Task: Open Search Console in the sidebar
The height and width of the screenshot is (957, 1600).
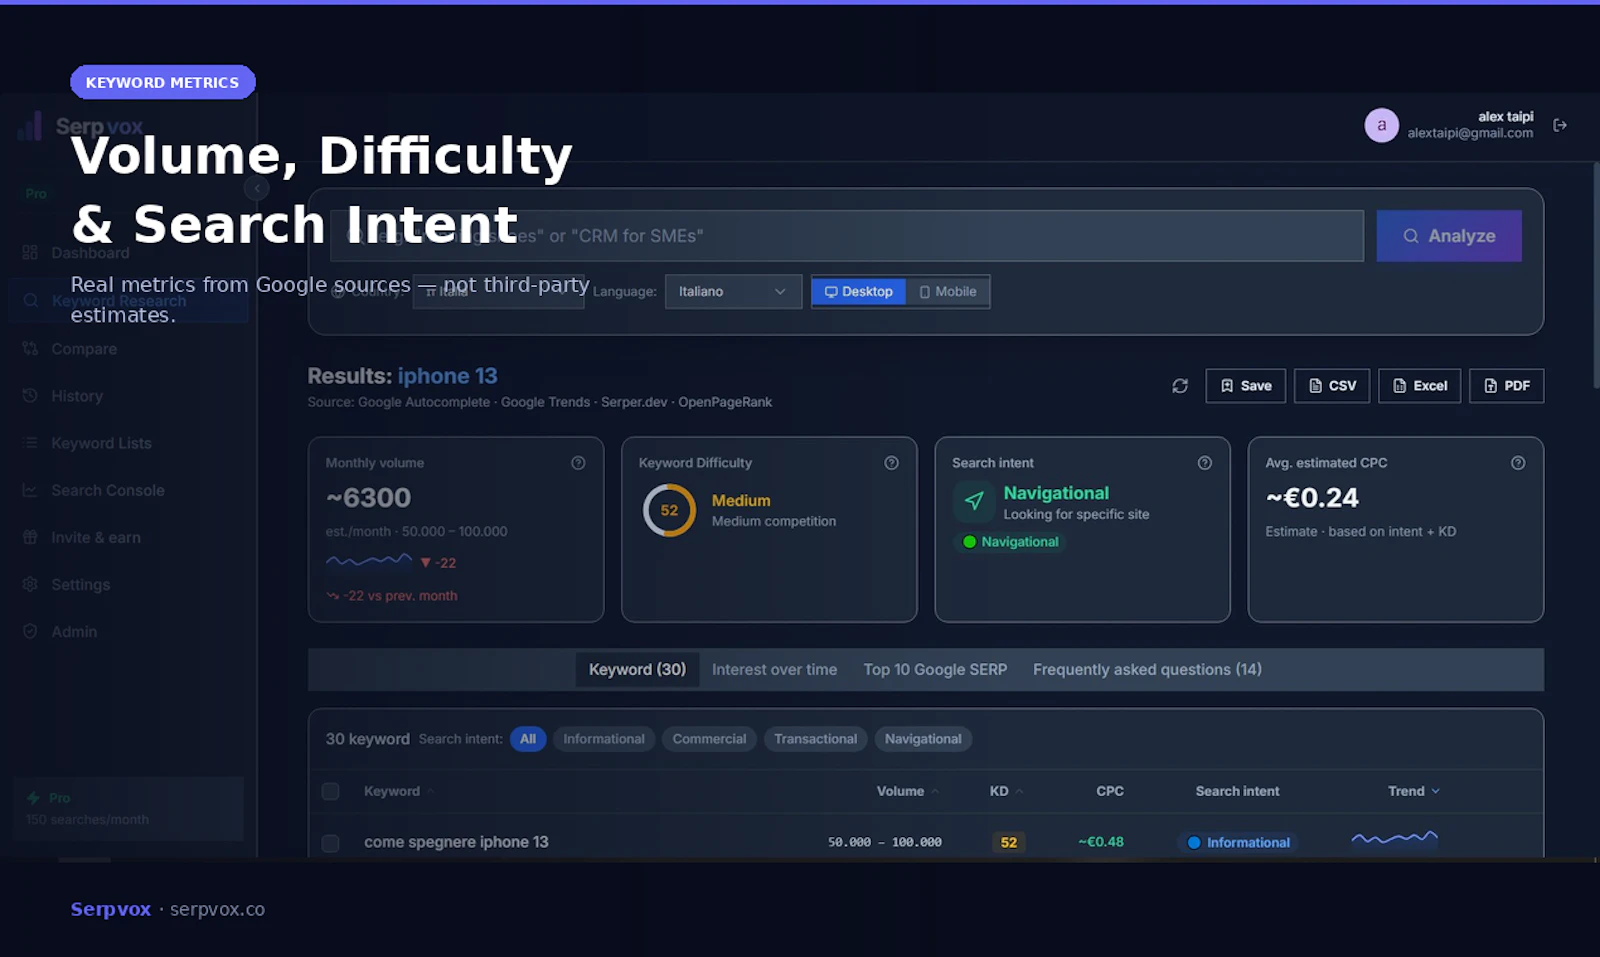Action: click(x=107, y=490)
